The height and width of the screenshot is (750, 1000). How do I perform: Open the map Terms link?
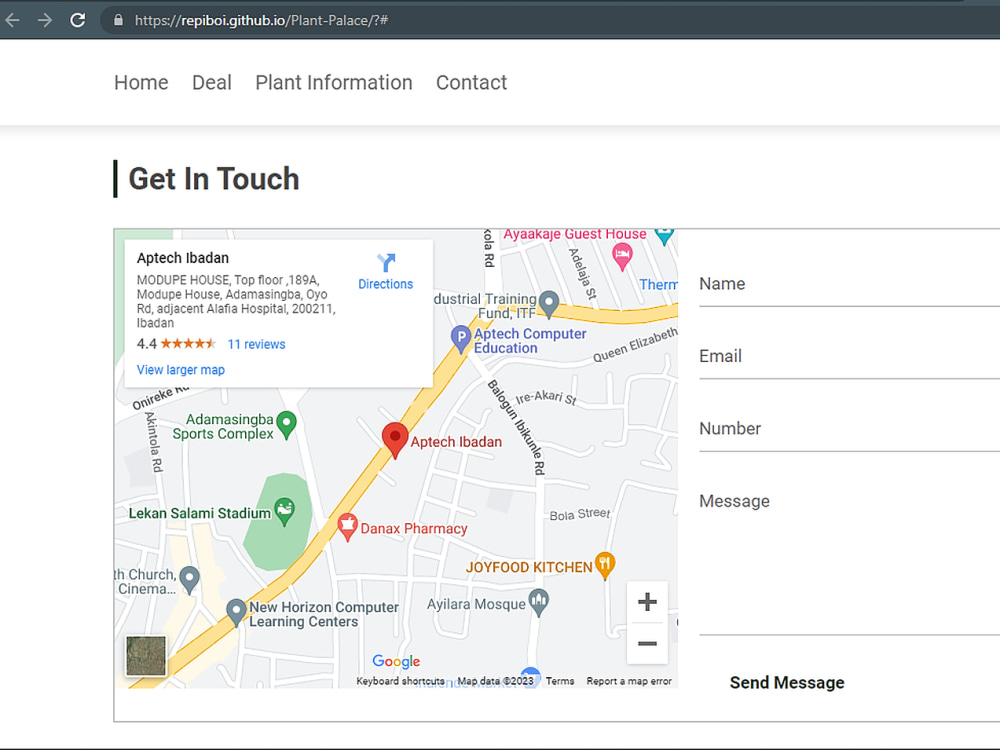(x=560, y=681)
